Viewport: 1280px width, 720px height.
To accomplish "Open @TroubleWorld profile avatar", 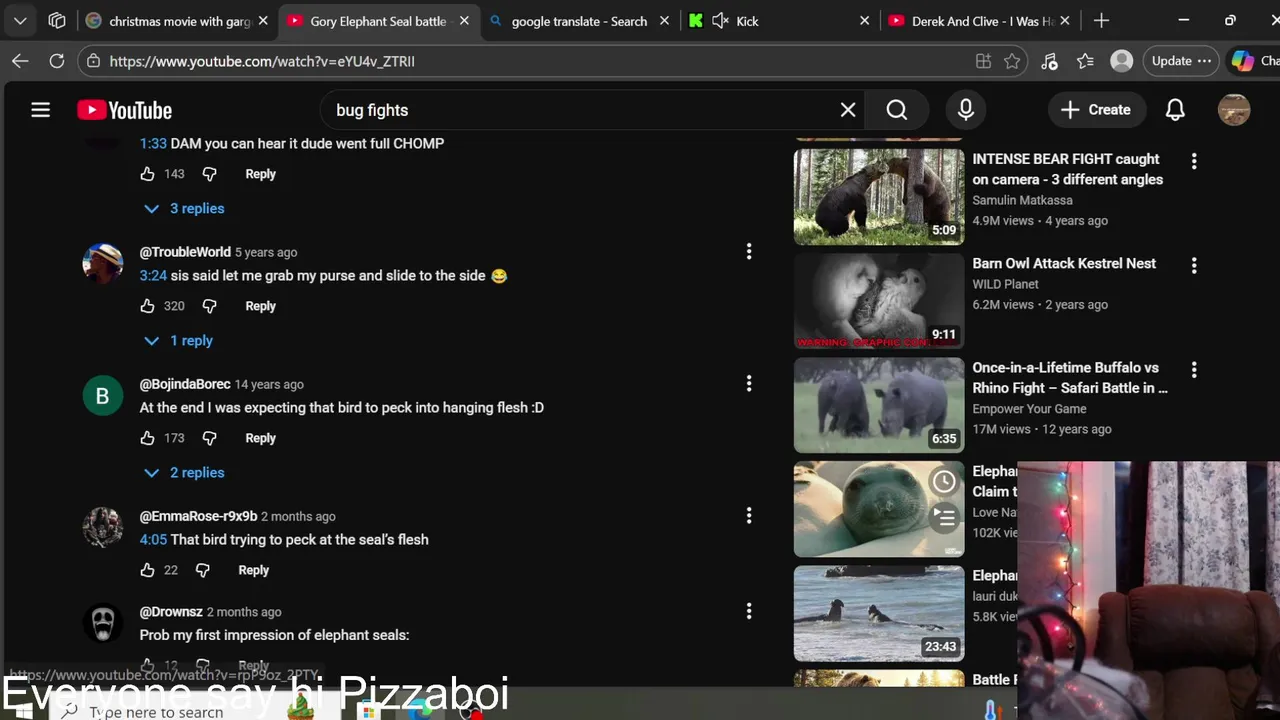I will [x=102, y=264].
